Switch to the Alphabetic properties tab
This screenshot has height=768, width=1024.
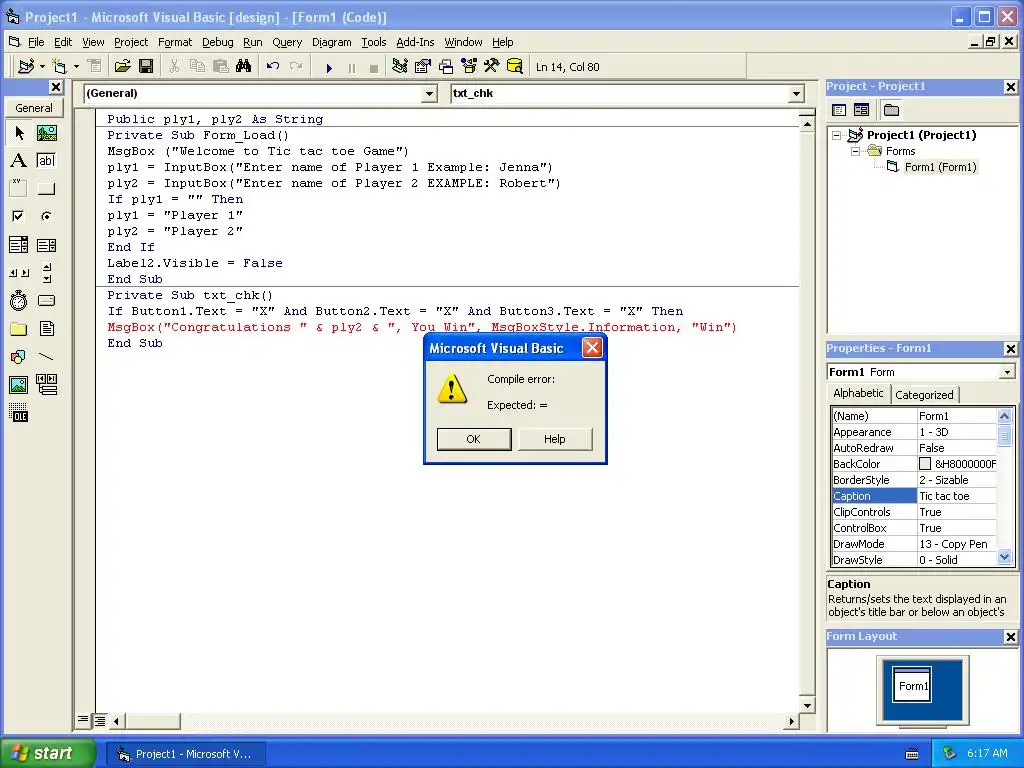[x=858, y=393]
